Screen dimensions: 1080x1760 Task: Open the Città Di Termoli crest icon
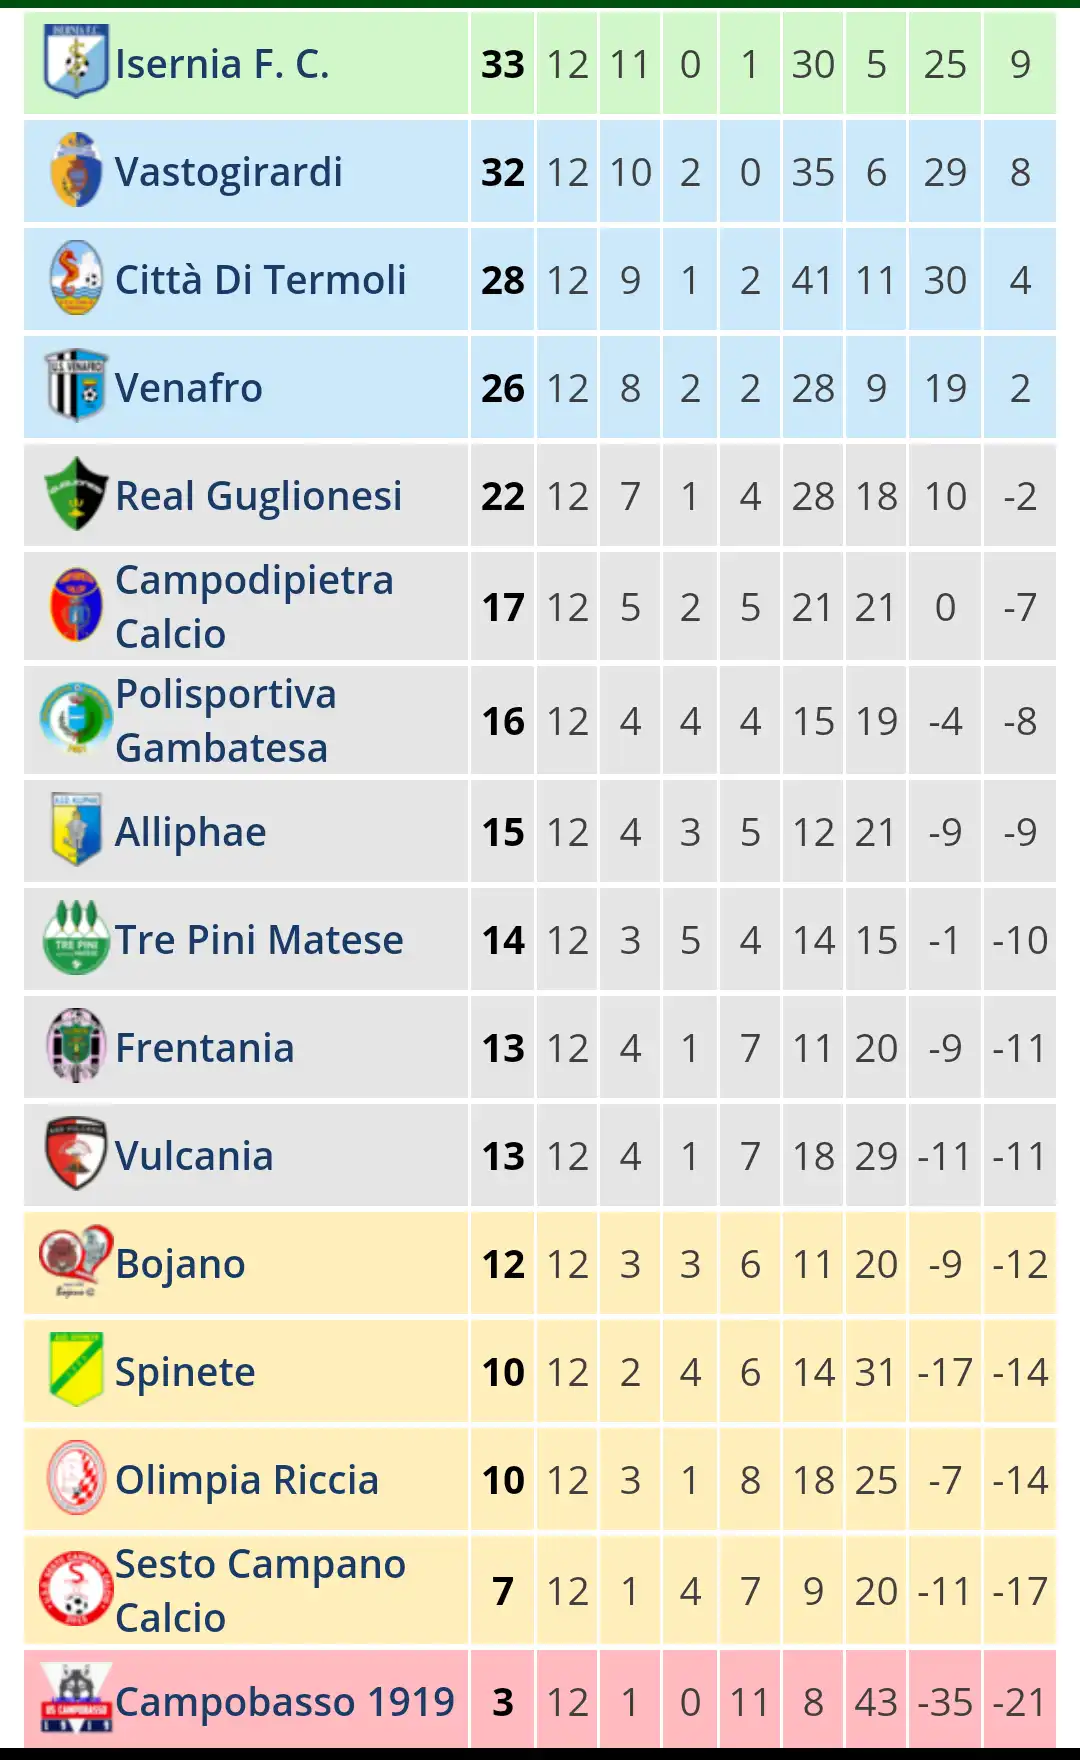tap(76, 278)
